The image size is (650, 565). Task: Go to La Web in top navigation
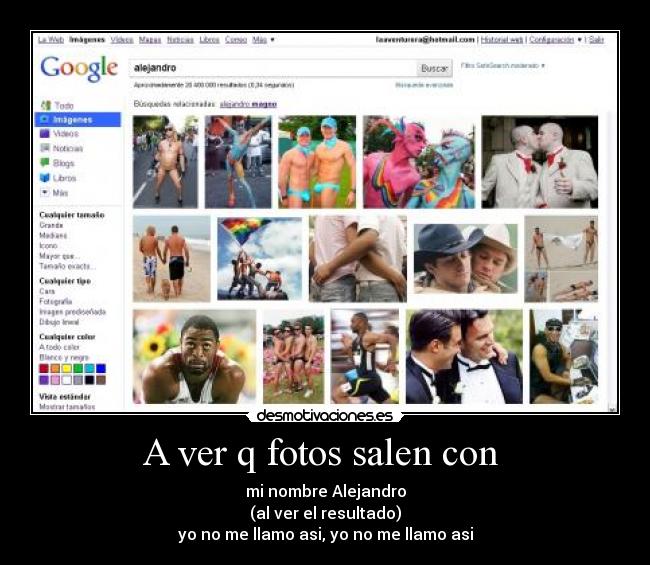tap(51, 40)
